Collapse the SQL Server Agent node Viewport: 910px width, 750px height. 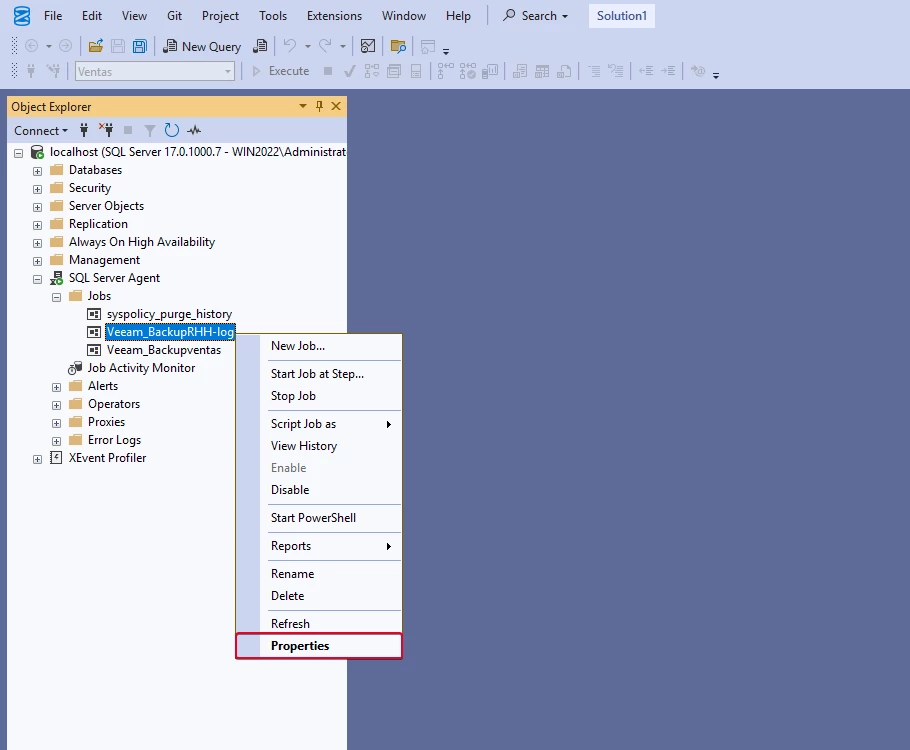click(37, 279)
